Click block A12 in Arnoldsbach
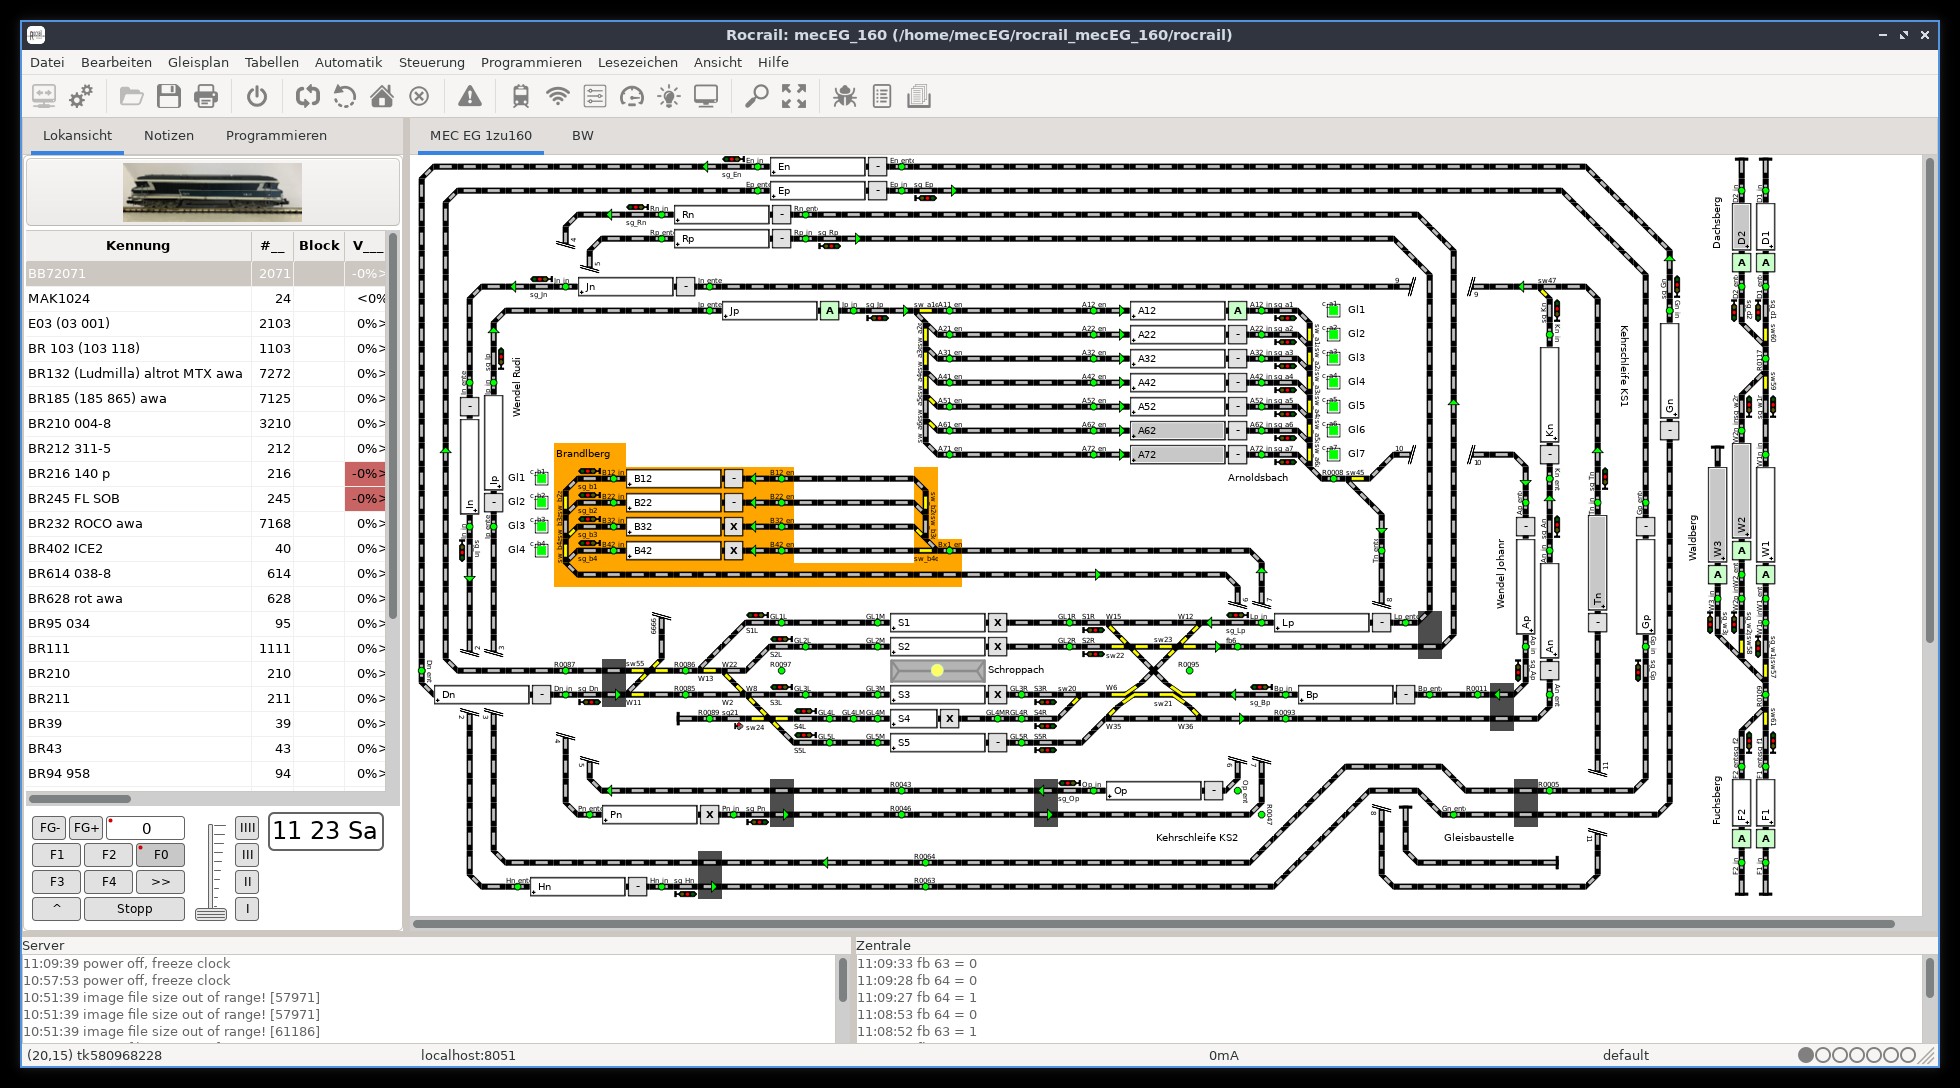Image resolution: width=1960 pixels, height=1088 pixels. coord(1177,310)
